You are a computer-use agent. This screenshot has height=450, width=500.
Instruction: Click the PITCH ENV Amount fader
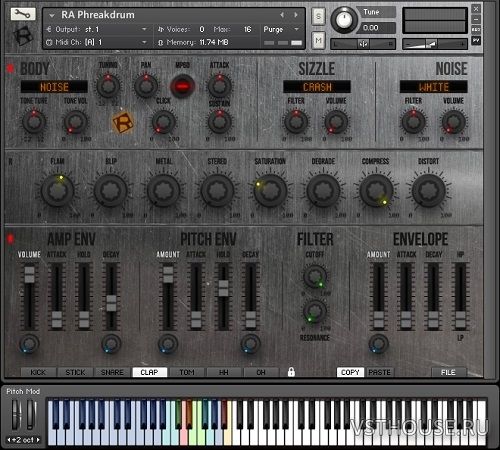pos(168,275)
